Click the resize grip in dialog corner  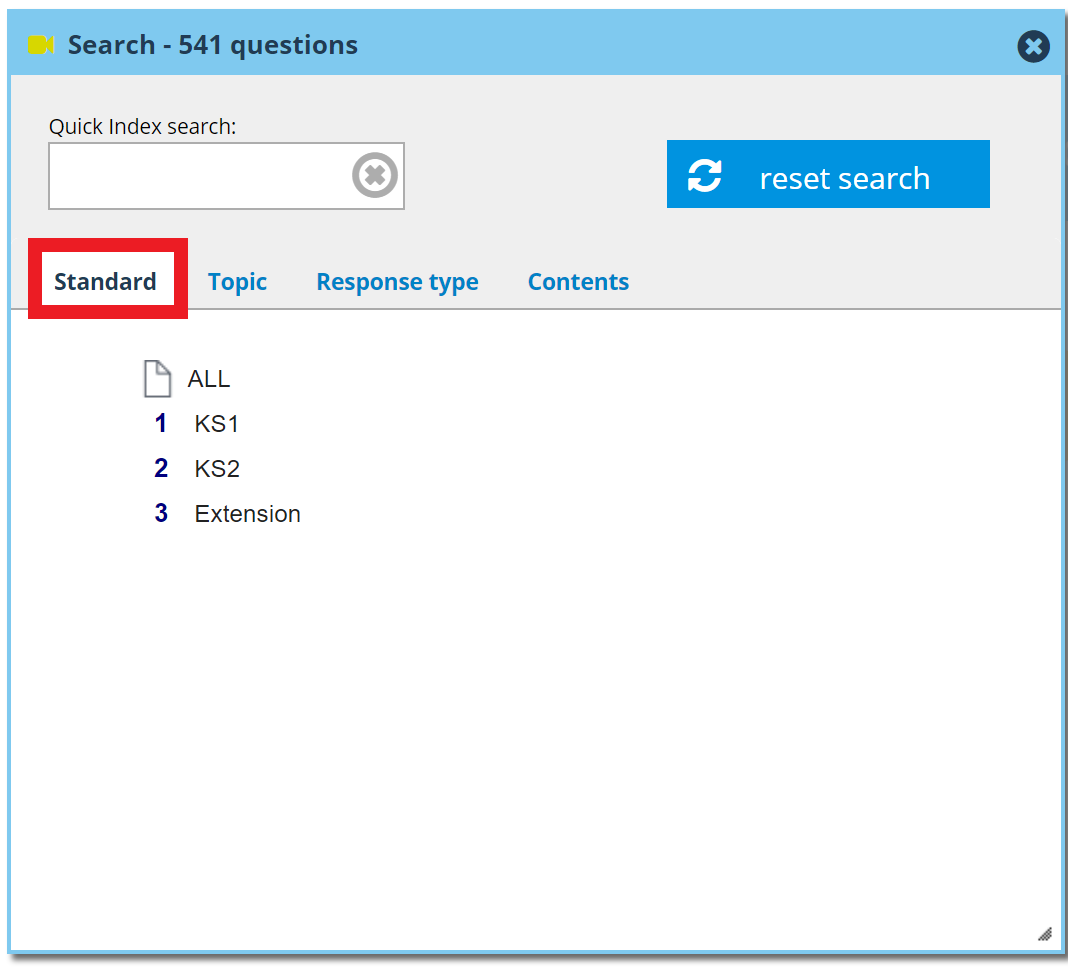point(1044,934)
